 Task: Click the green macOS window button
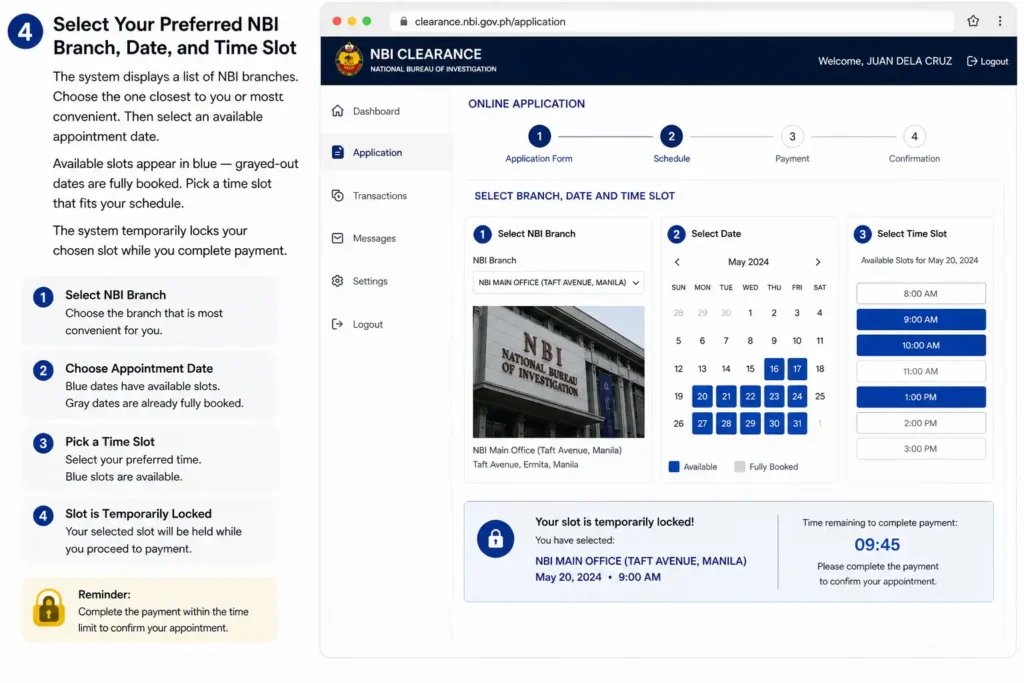367,21
